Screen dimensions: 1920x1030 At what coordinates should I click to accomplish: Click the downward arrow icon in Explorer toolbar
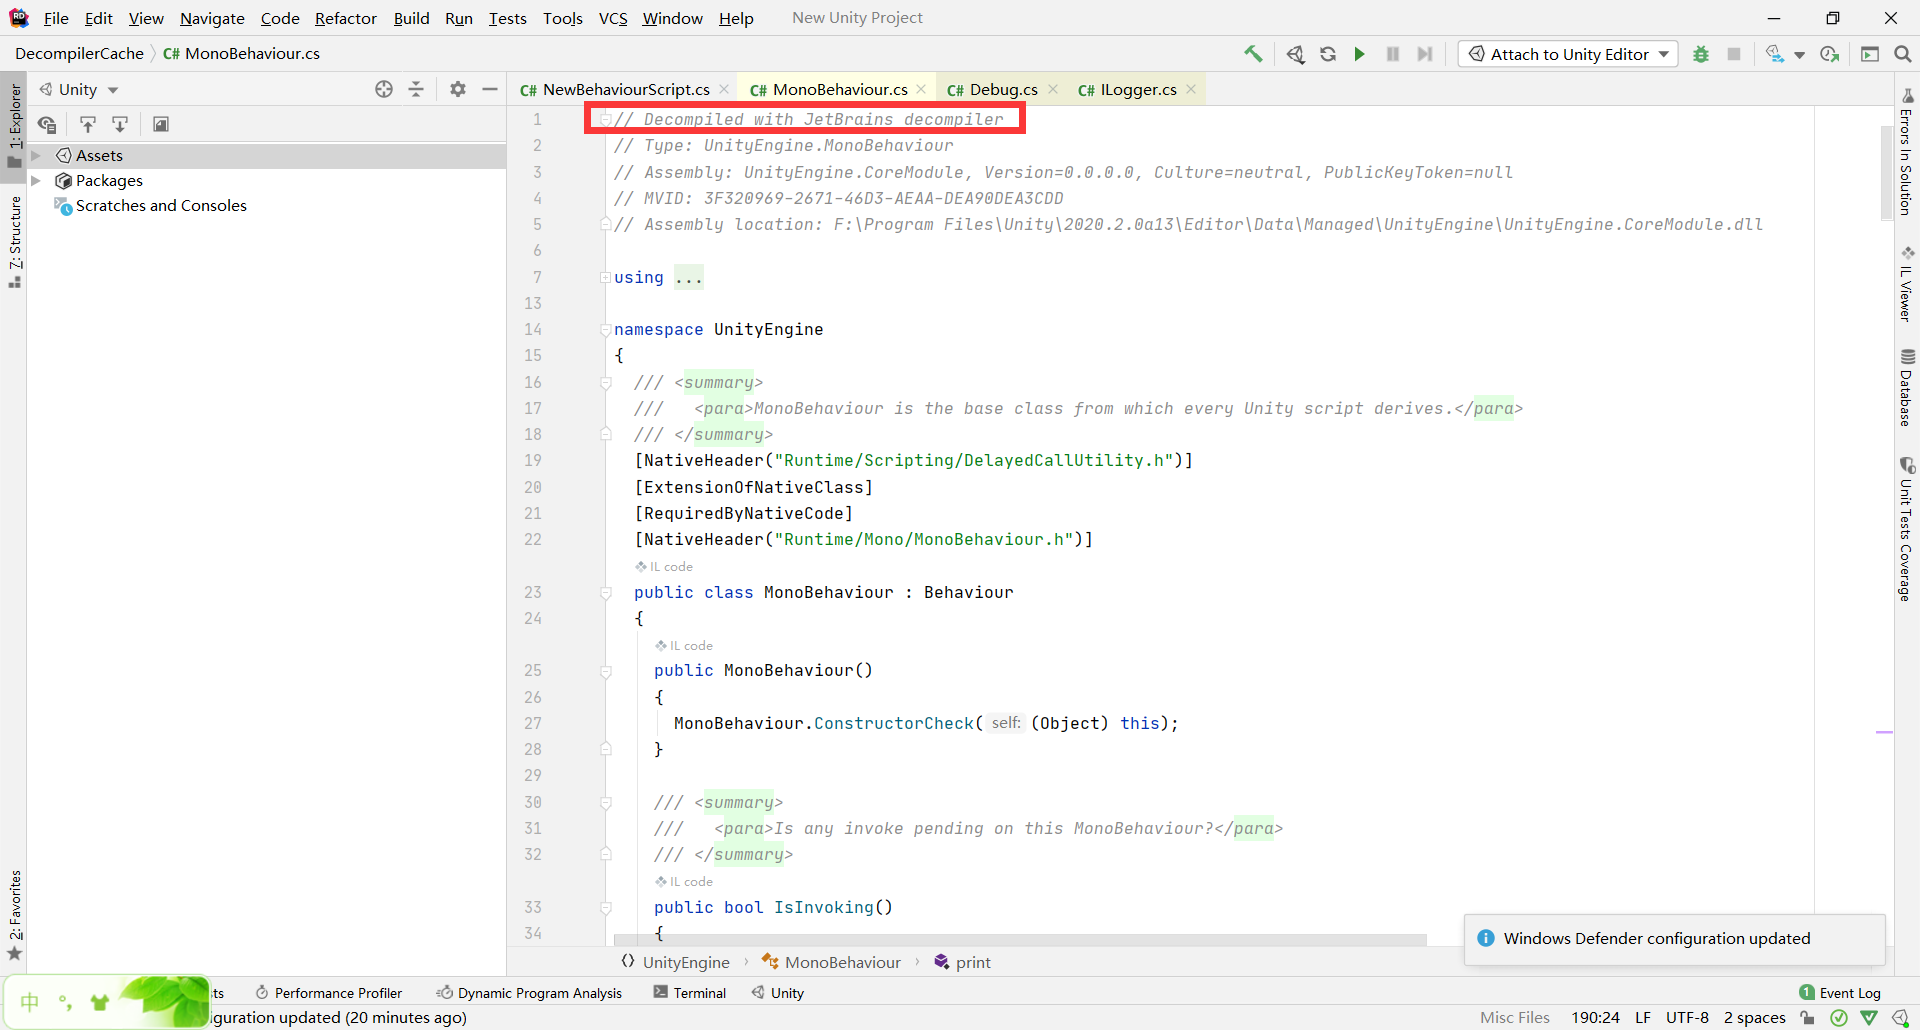[x=120, y=124]
